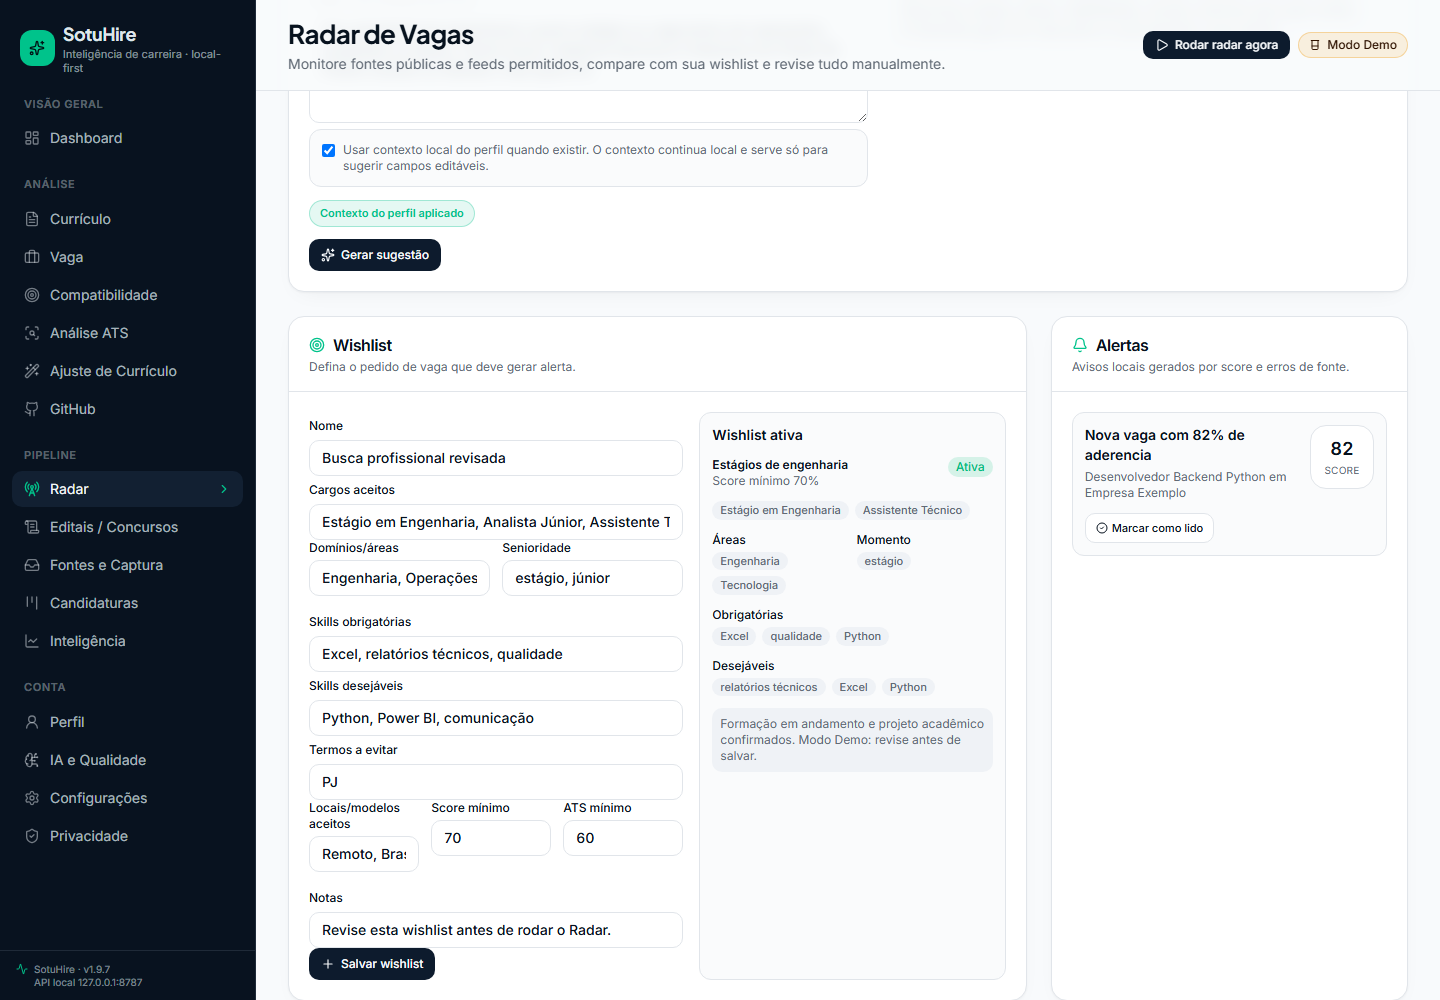Click 'Nova vaga com 82% de aderencia' title

pyautogui.click(x=1165, y=445)
